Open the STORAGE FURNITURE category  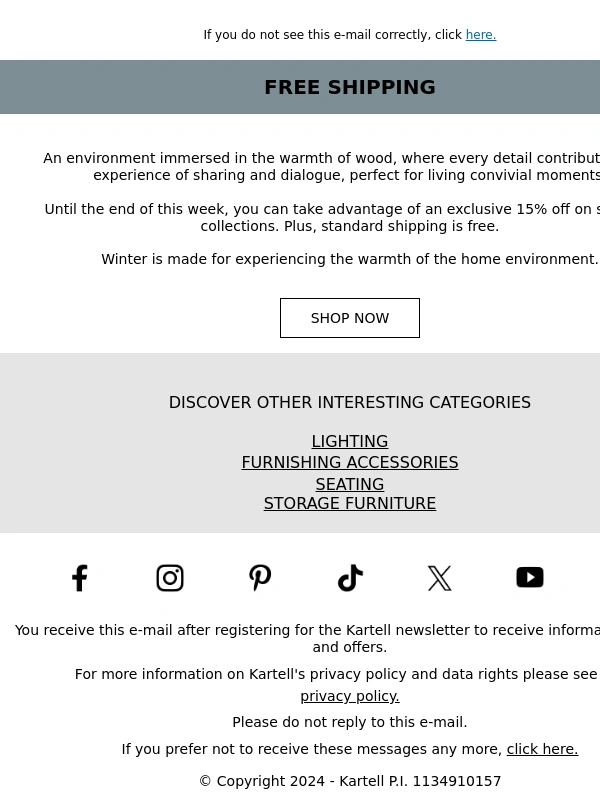click(x=350, y=504)
